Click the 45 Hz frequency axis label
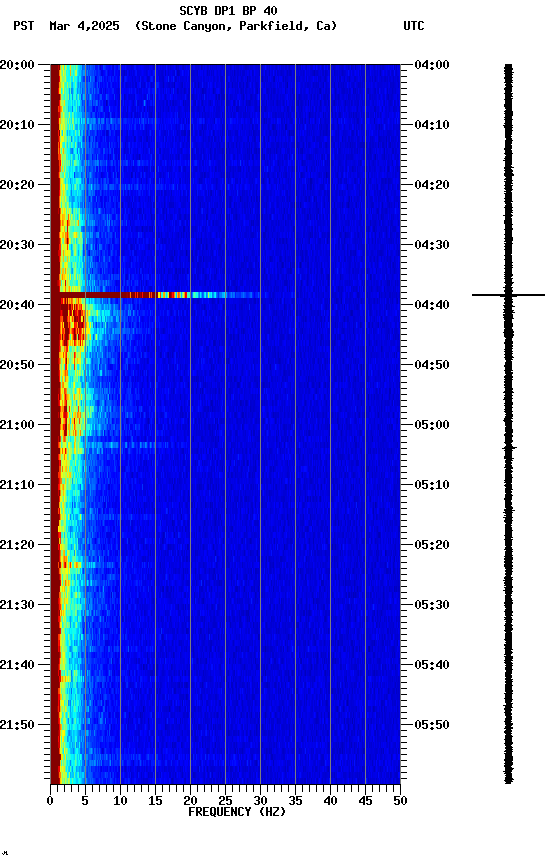Screen dimensions: 552x864 pyautogui.click(x=365, y=802)
